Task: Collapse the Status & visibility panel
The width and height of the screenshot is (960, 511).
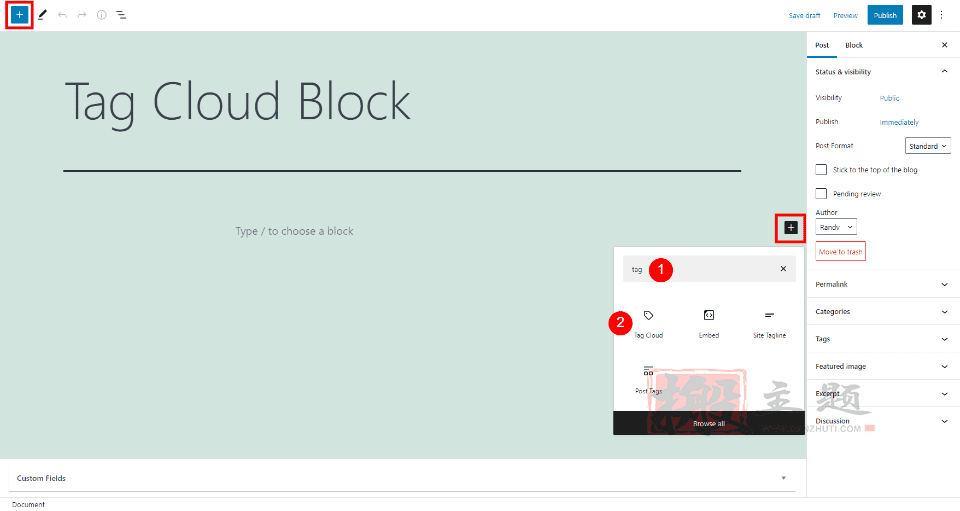Action: tap(884, 72)
